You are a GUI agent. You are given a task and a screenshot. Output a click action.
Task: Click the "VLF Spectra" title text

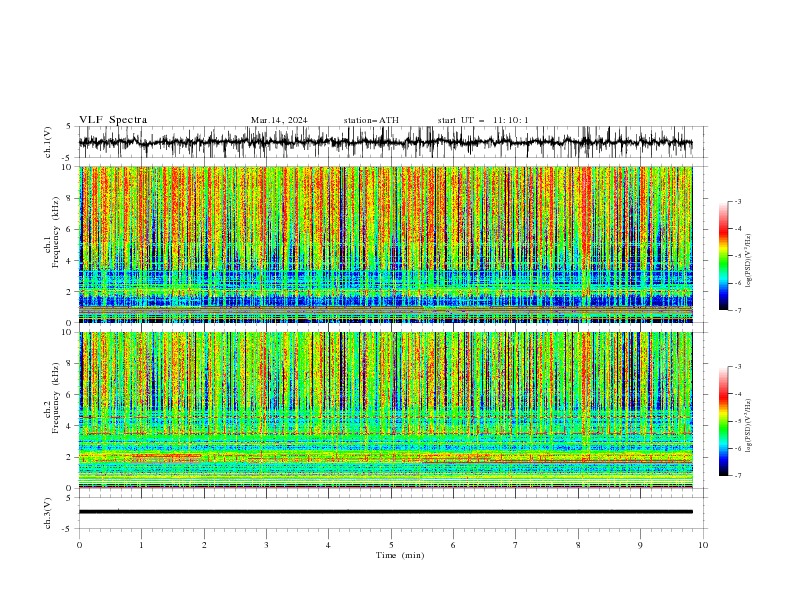pyautogui.click(x=113, y=120)
